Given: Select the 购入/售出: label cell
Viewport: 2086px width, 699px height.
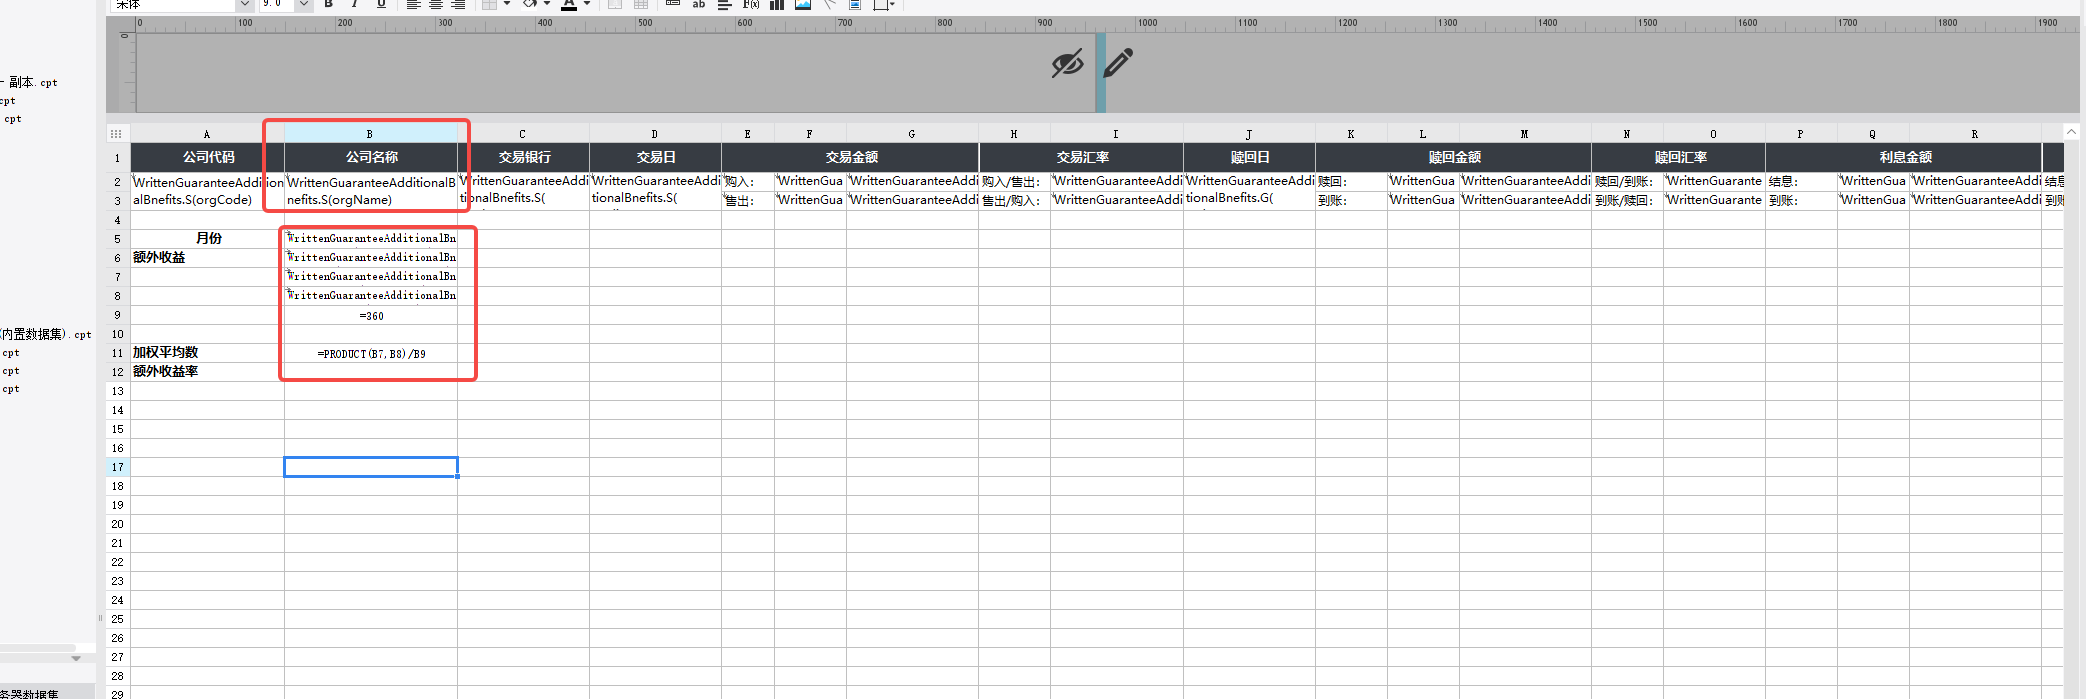Looking at the screenshot, I should (1015, 182).
